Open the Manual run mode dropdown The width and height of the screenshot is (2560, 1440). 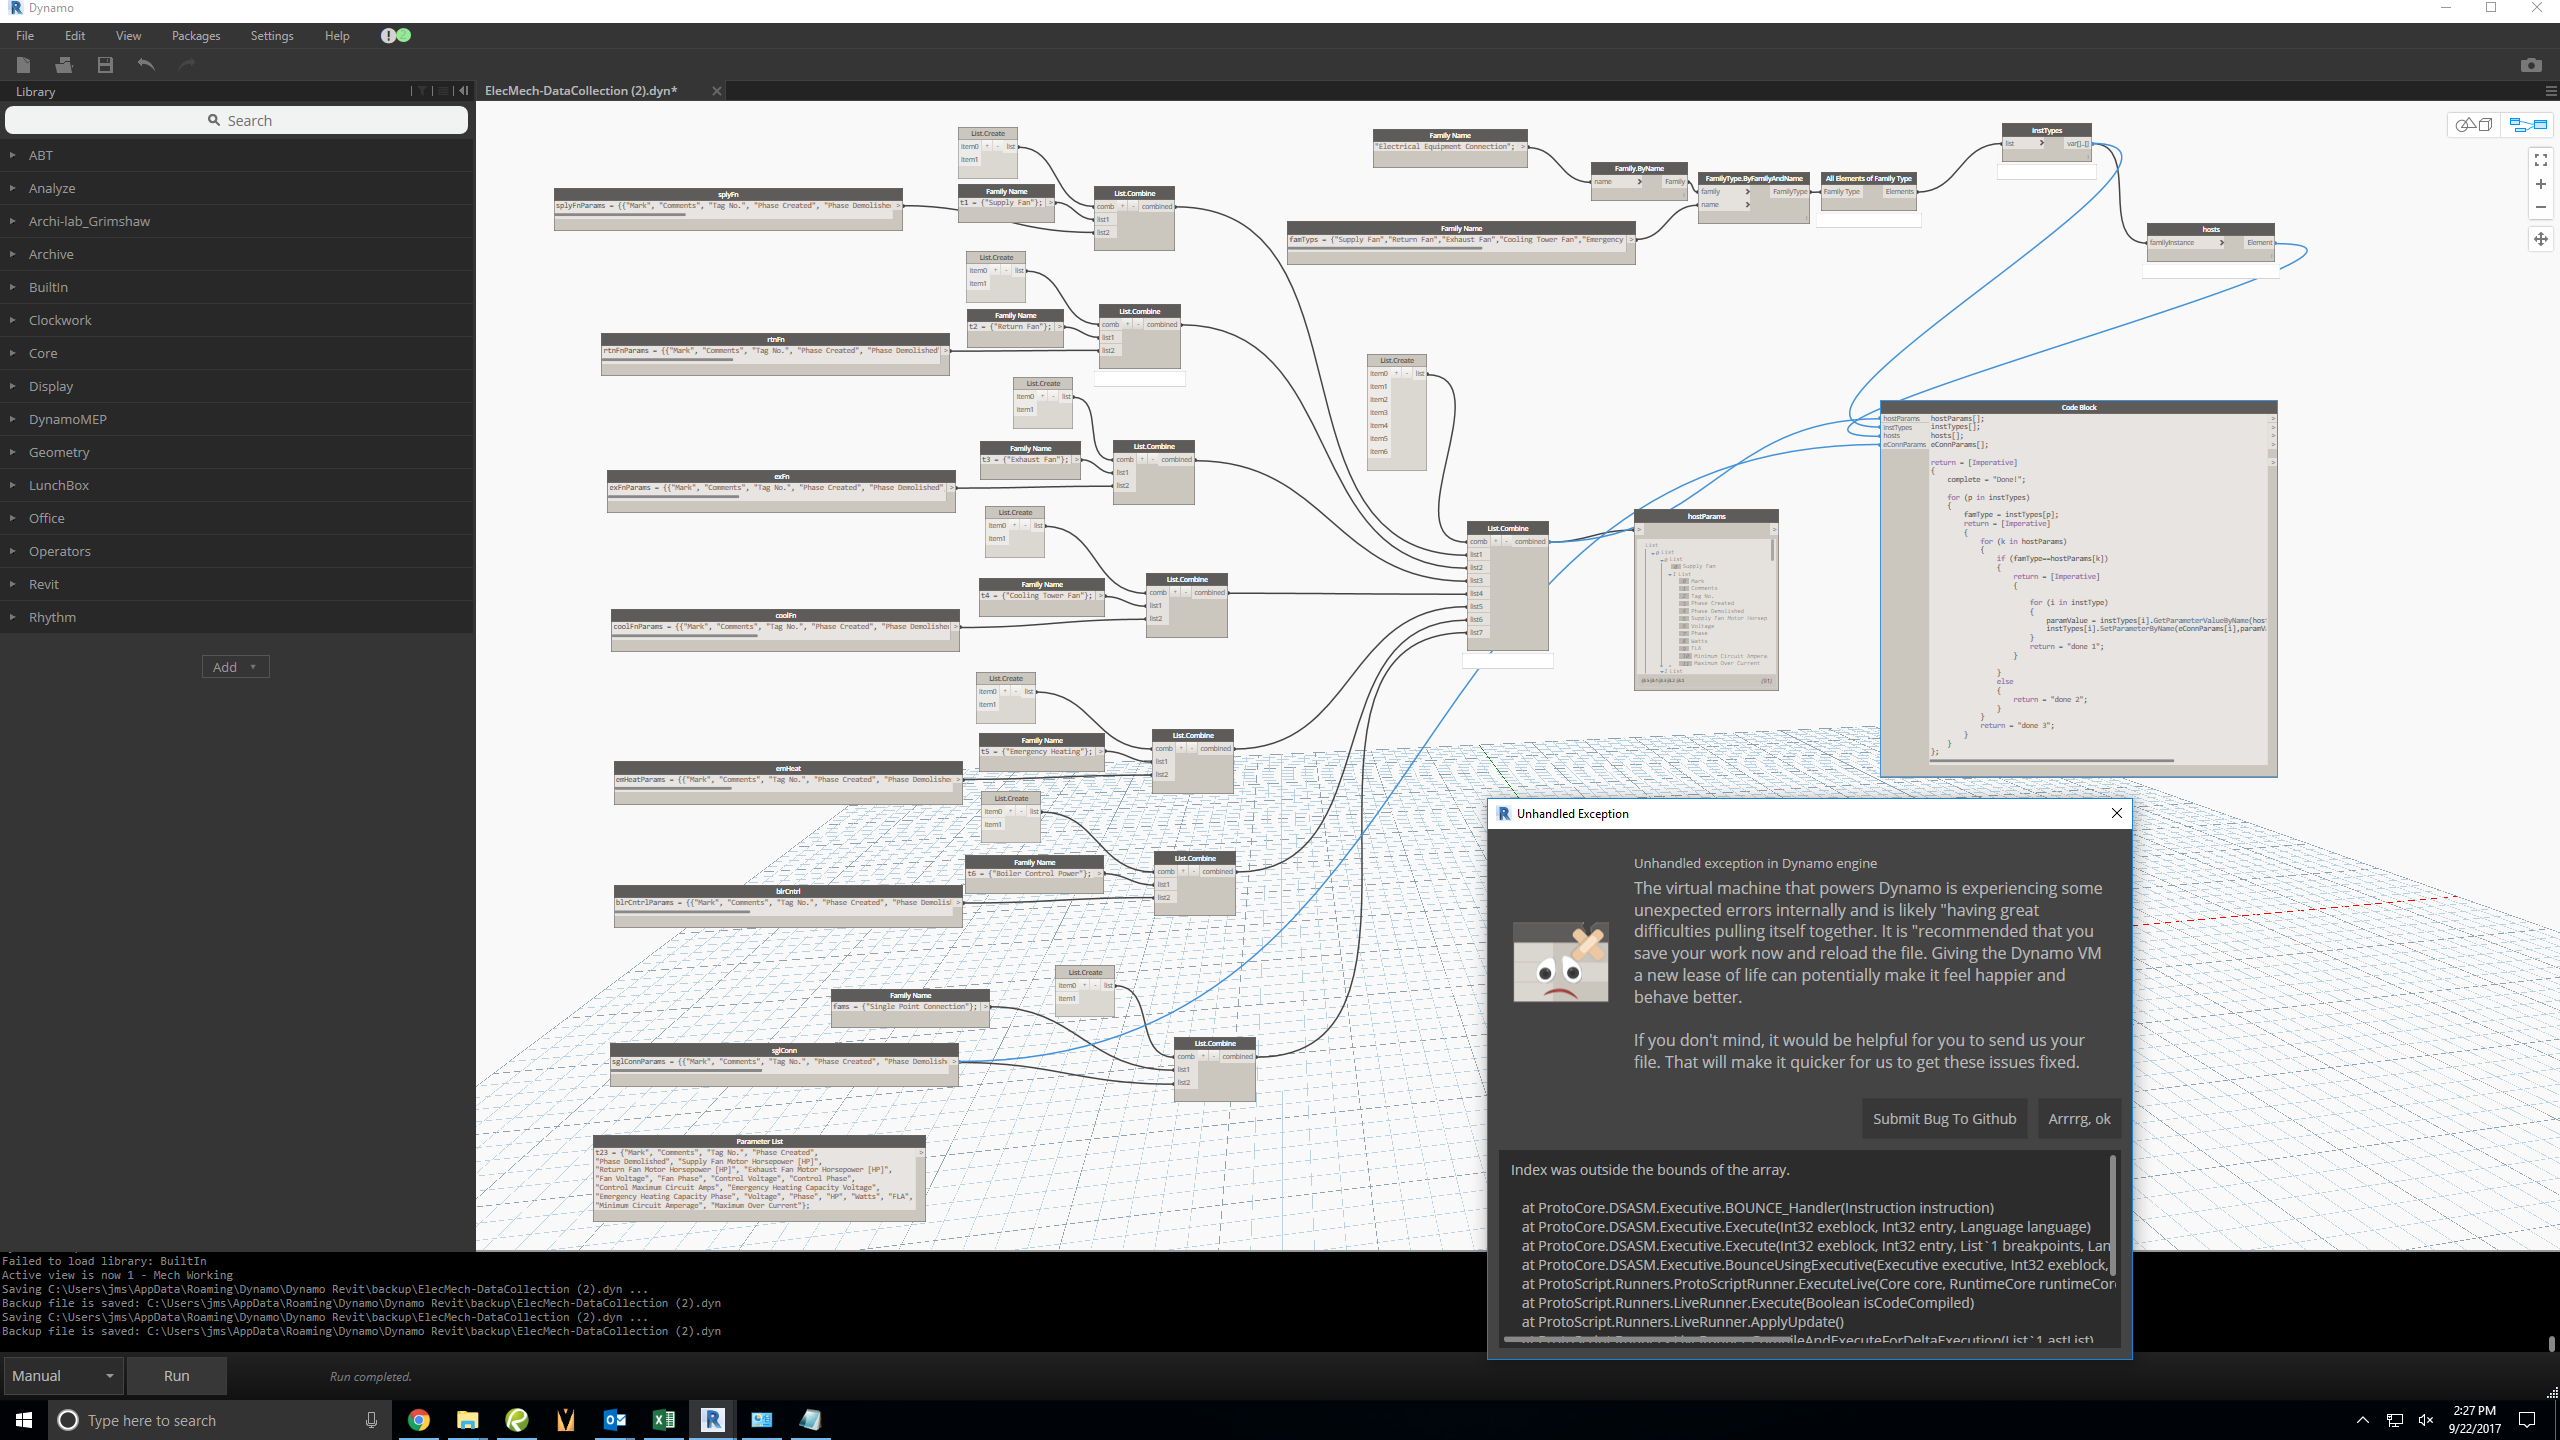63,1376
